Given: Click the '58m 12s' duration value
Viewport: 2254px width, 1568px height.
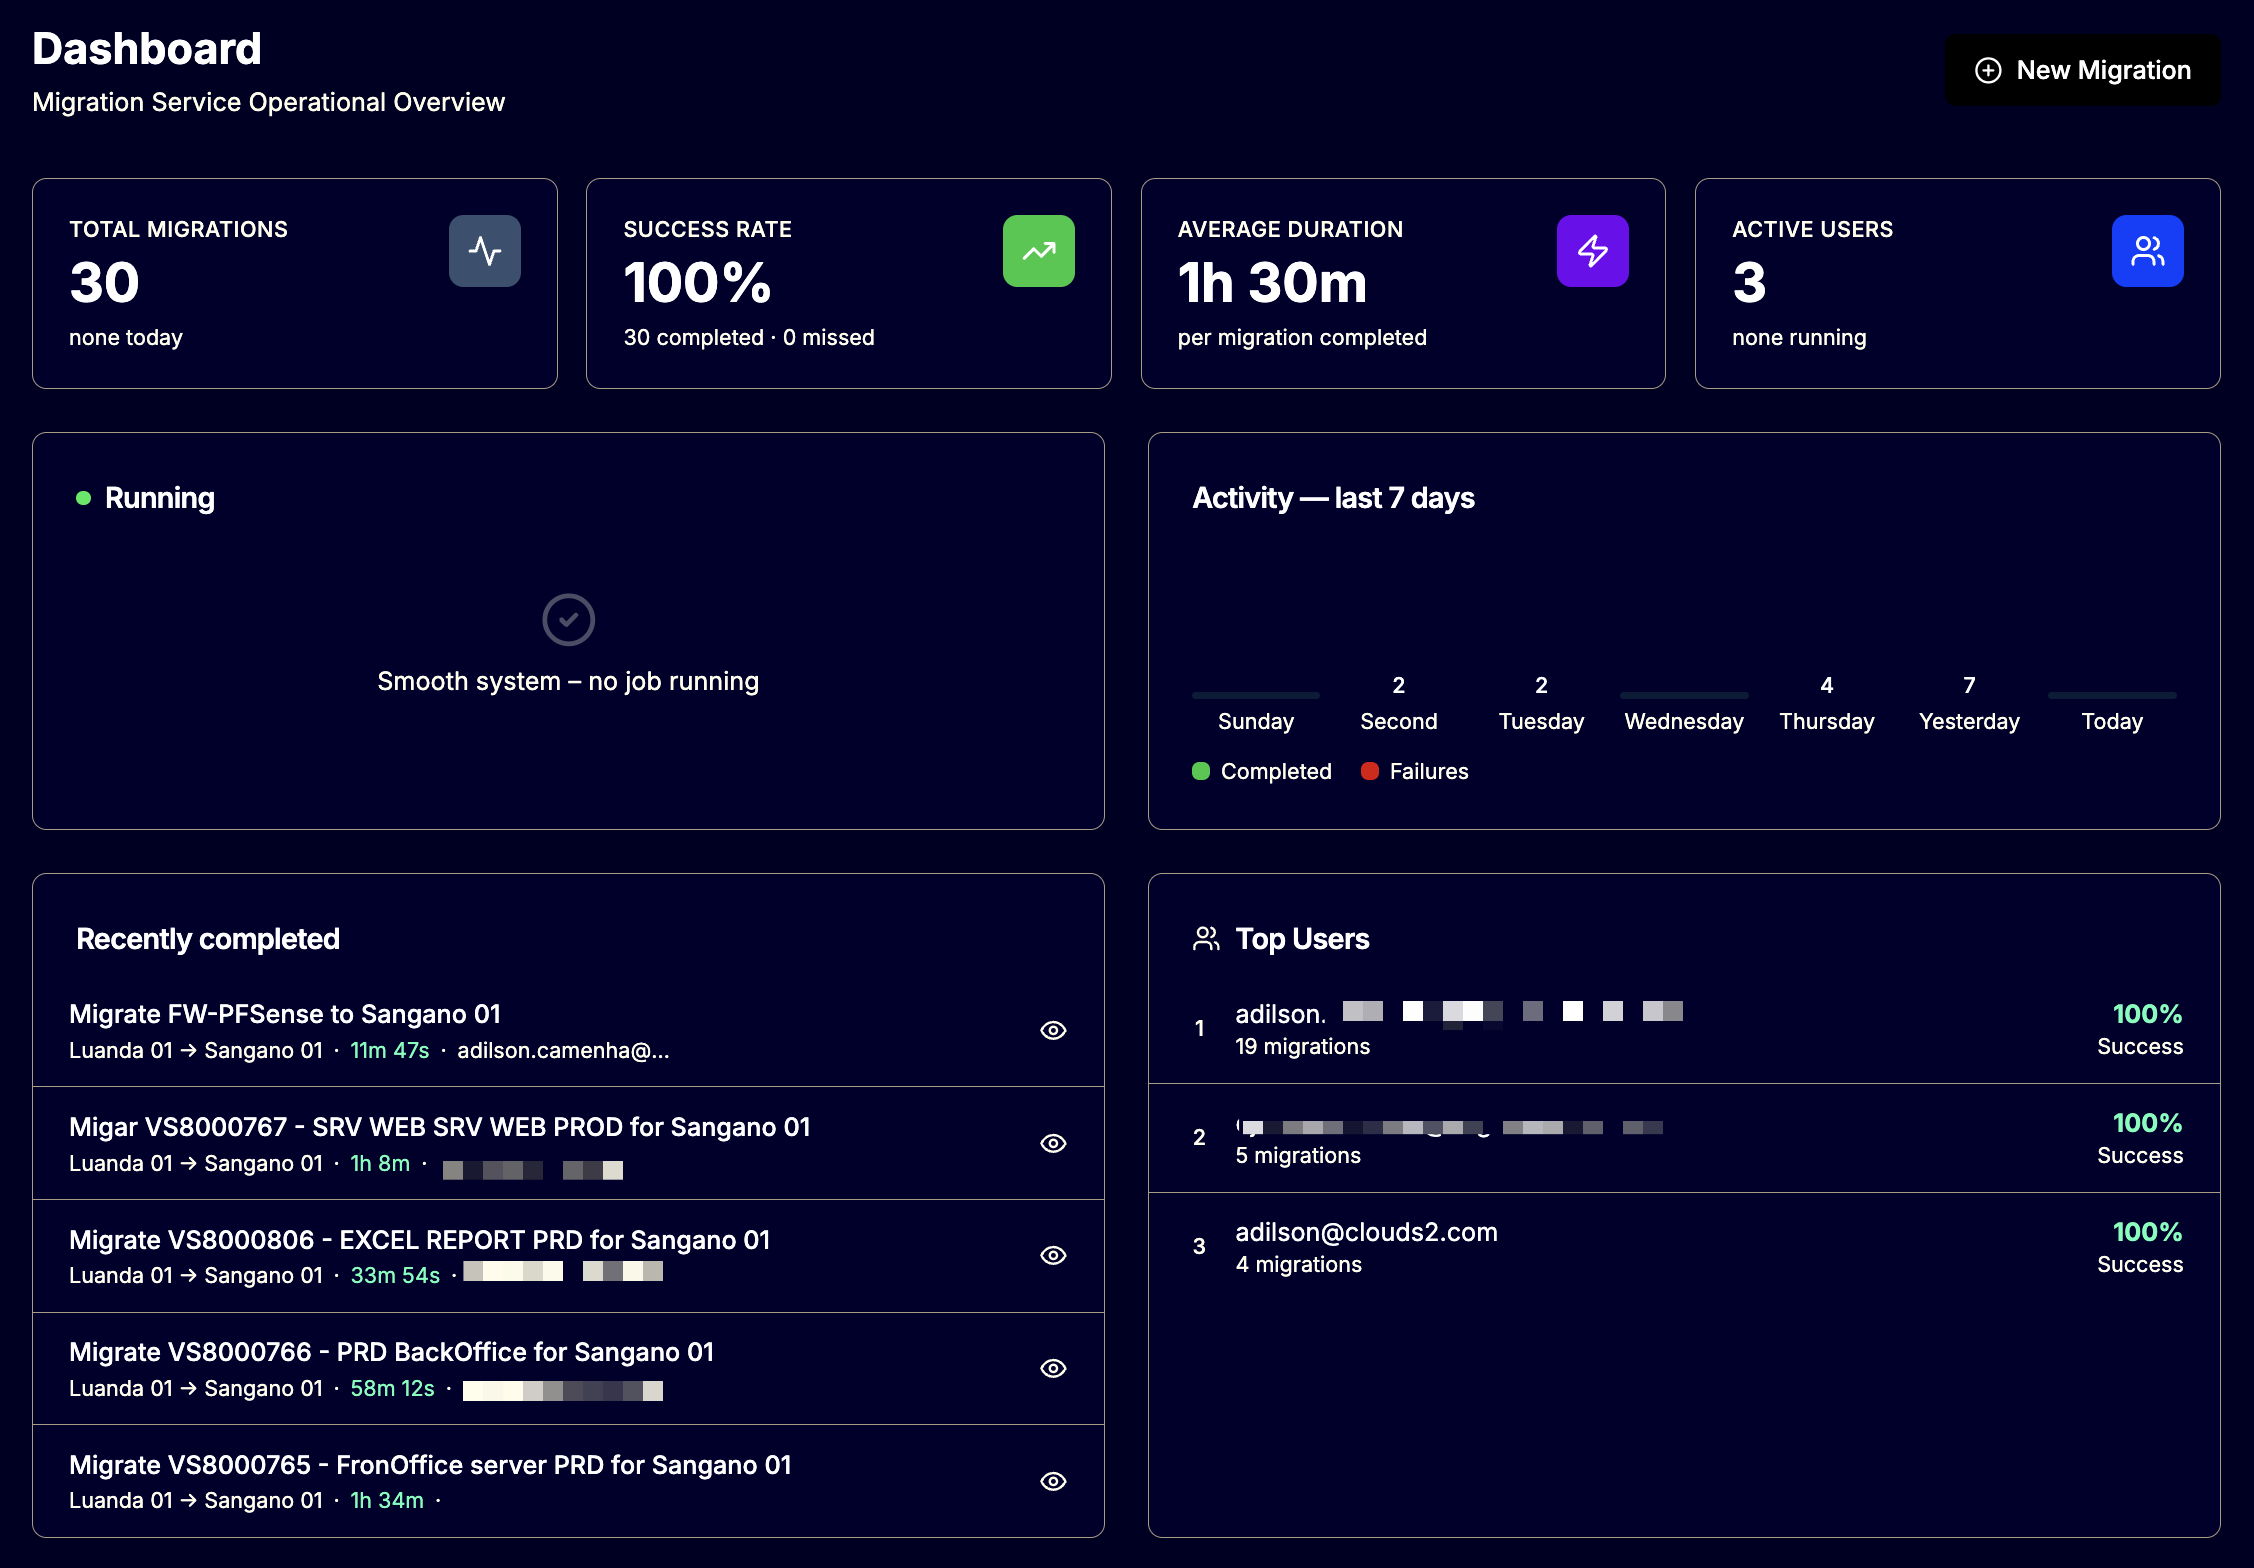Looking at the screenshot, I should (x=392, y=1388).
